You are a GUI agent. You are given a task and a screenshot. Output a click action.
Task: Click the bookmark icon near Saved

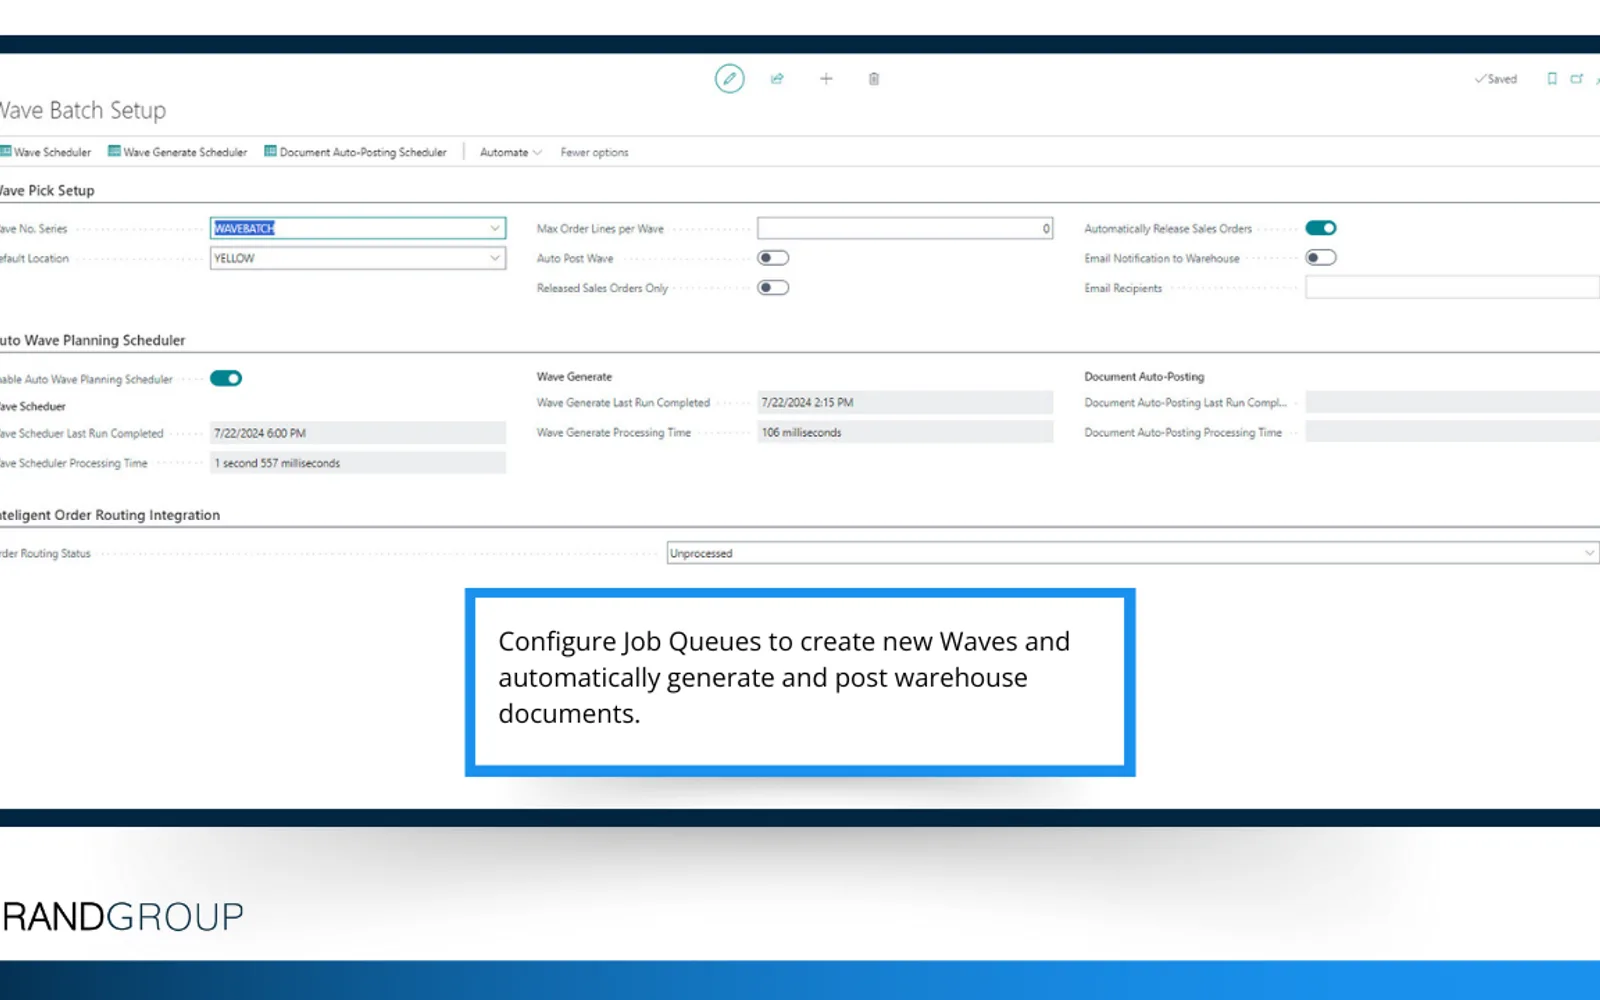(1552, 78)
